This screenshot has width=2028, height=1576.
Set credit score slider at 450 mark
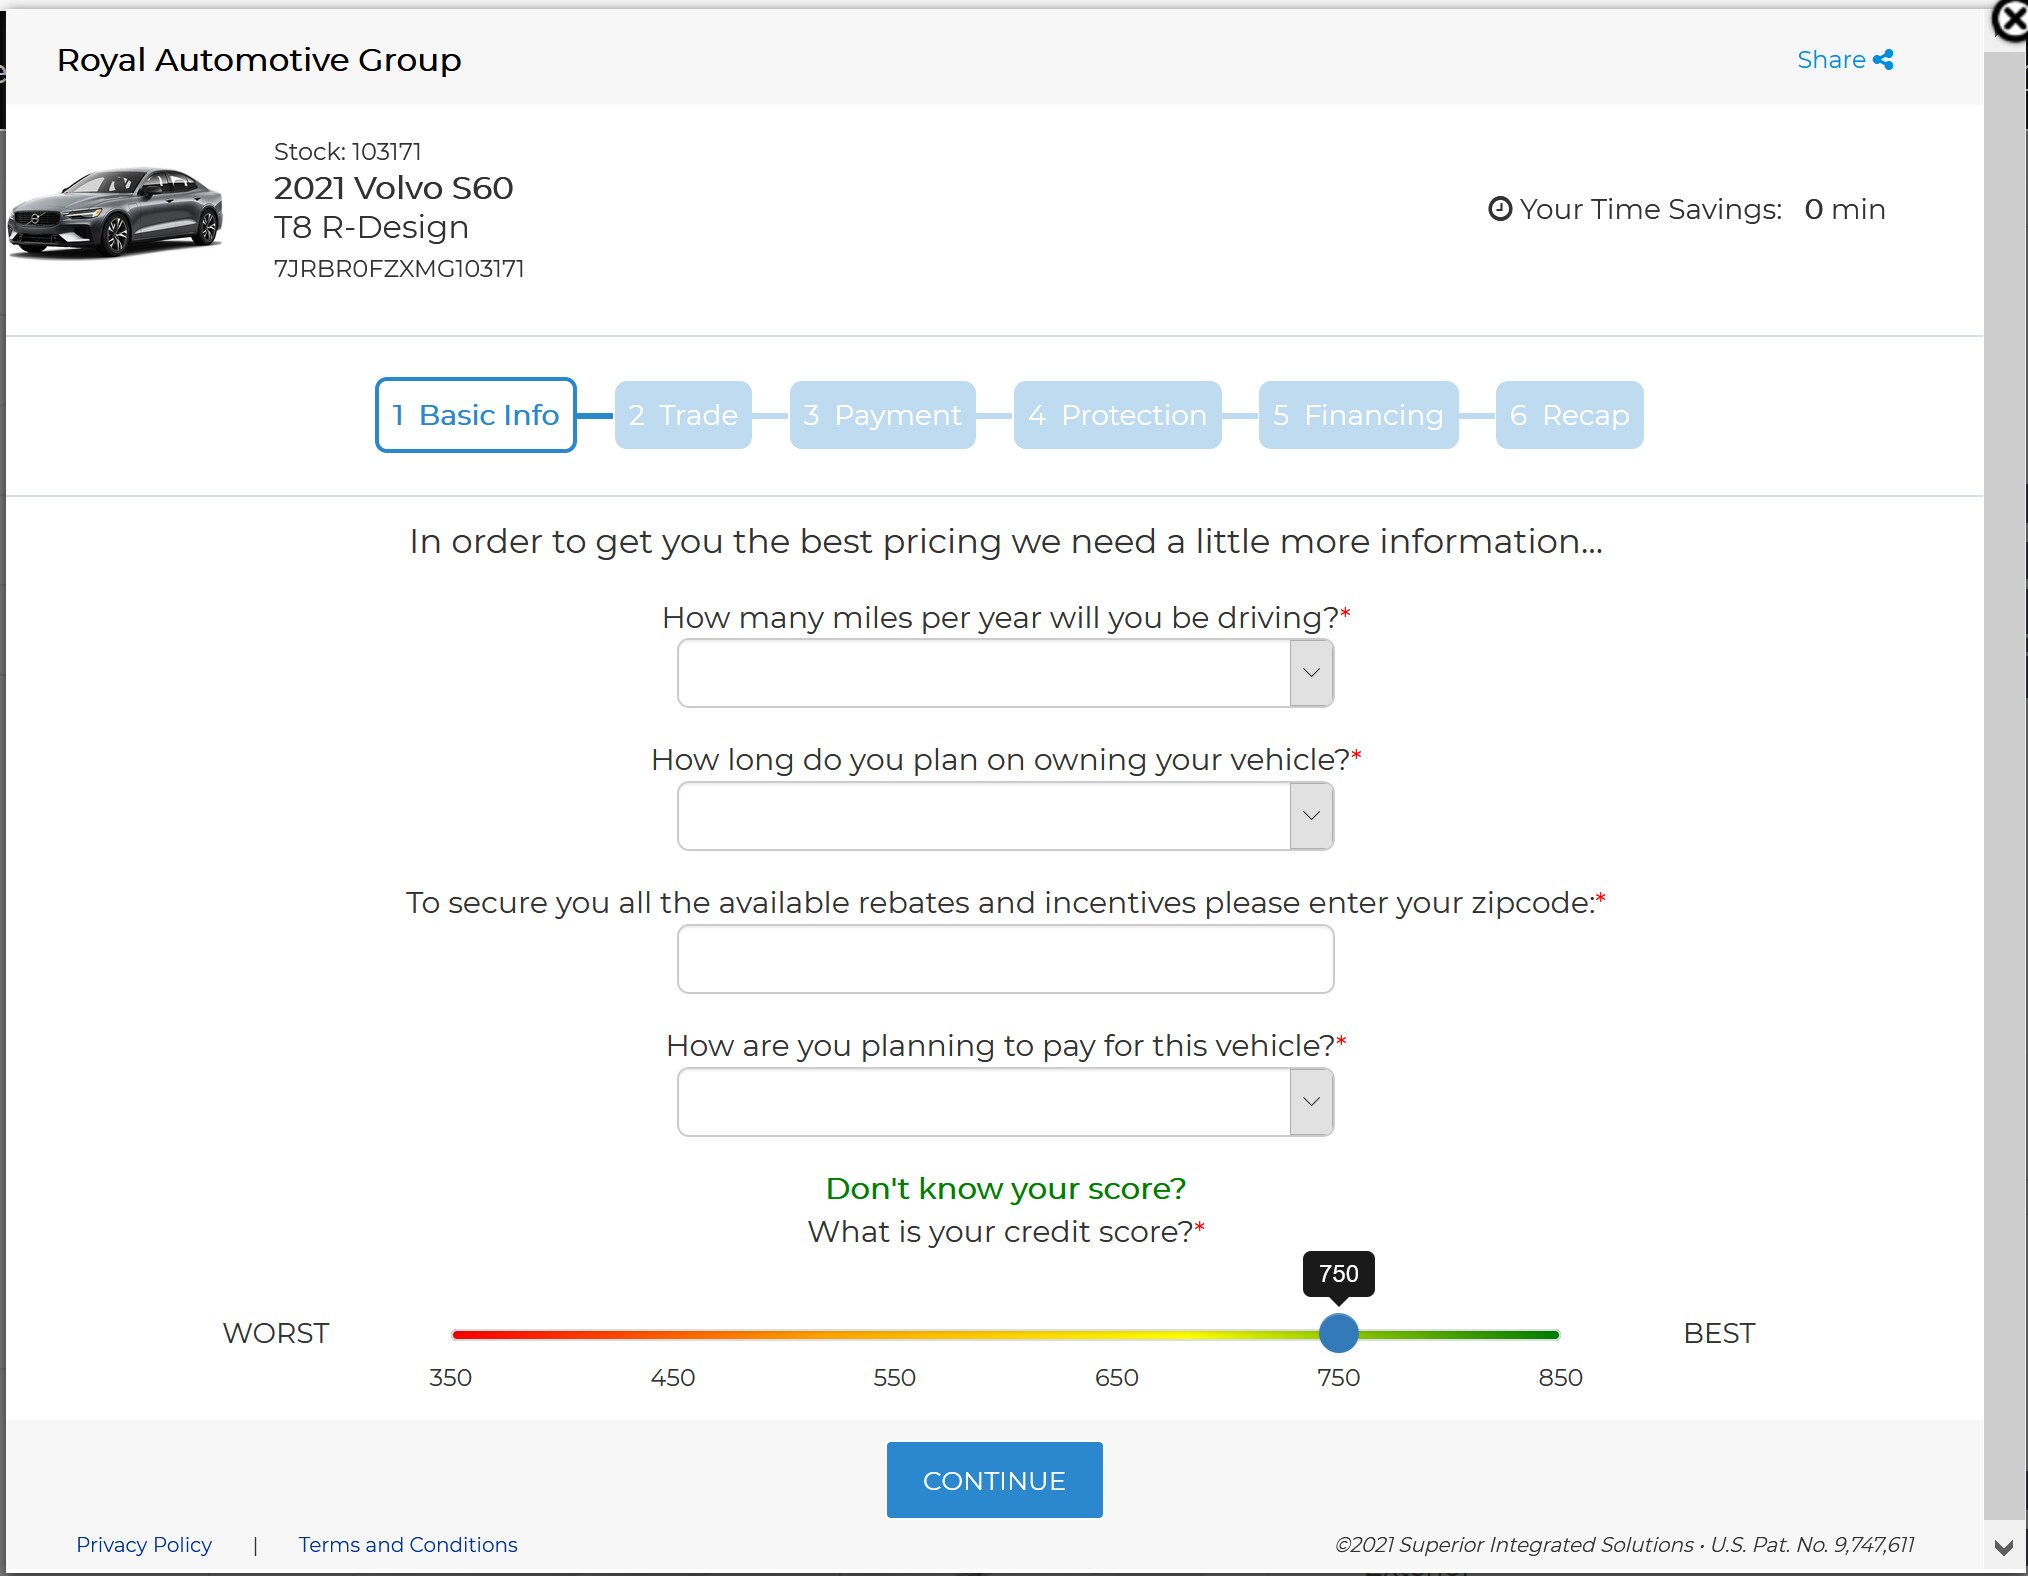673,1334
